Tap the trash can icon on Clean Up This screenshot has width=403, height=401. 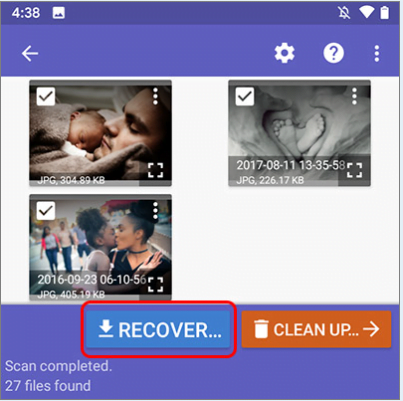[x=261, y=329]
